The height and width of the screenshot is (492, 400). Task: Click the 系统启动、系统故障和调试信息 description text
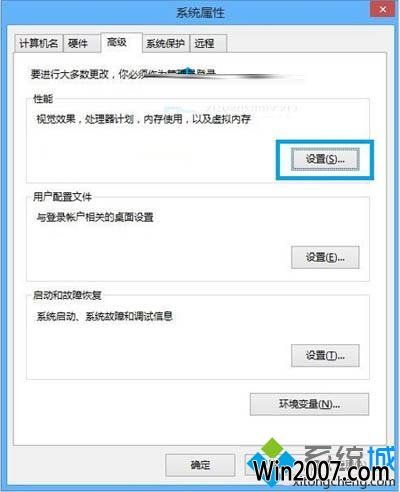coord(104,316)
